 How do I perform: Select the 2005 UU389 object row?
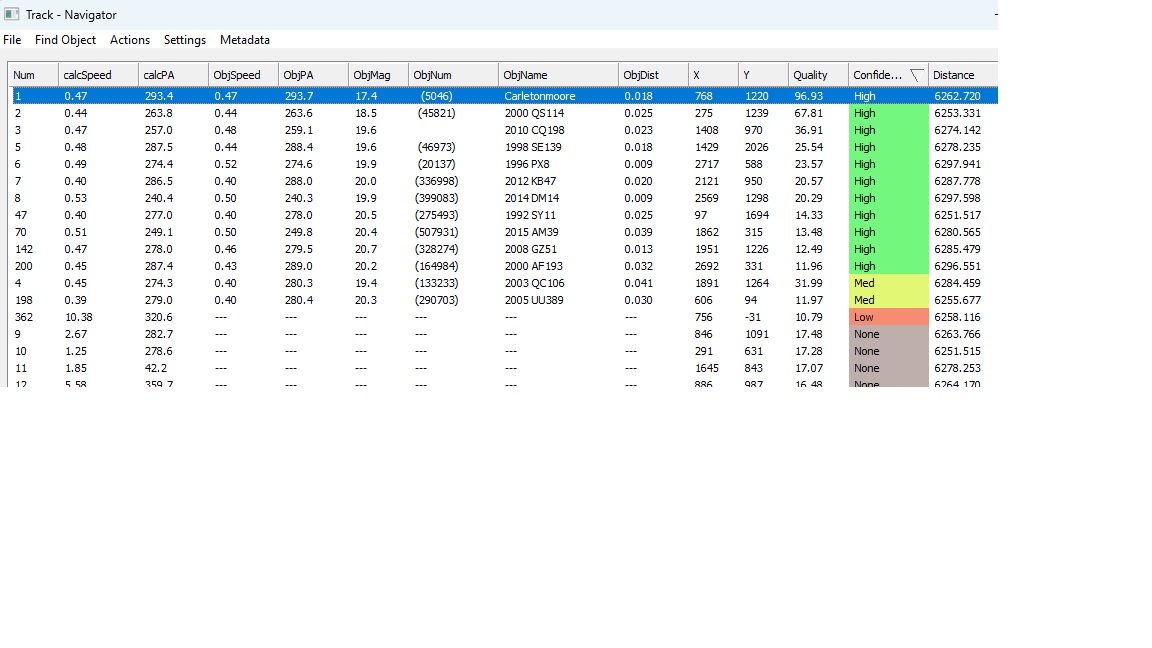503,300
